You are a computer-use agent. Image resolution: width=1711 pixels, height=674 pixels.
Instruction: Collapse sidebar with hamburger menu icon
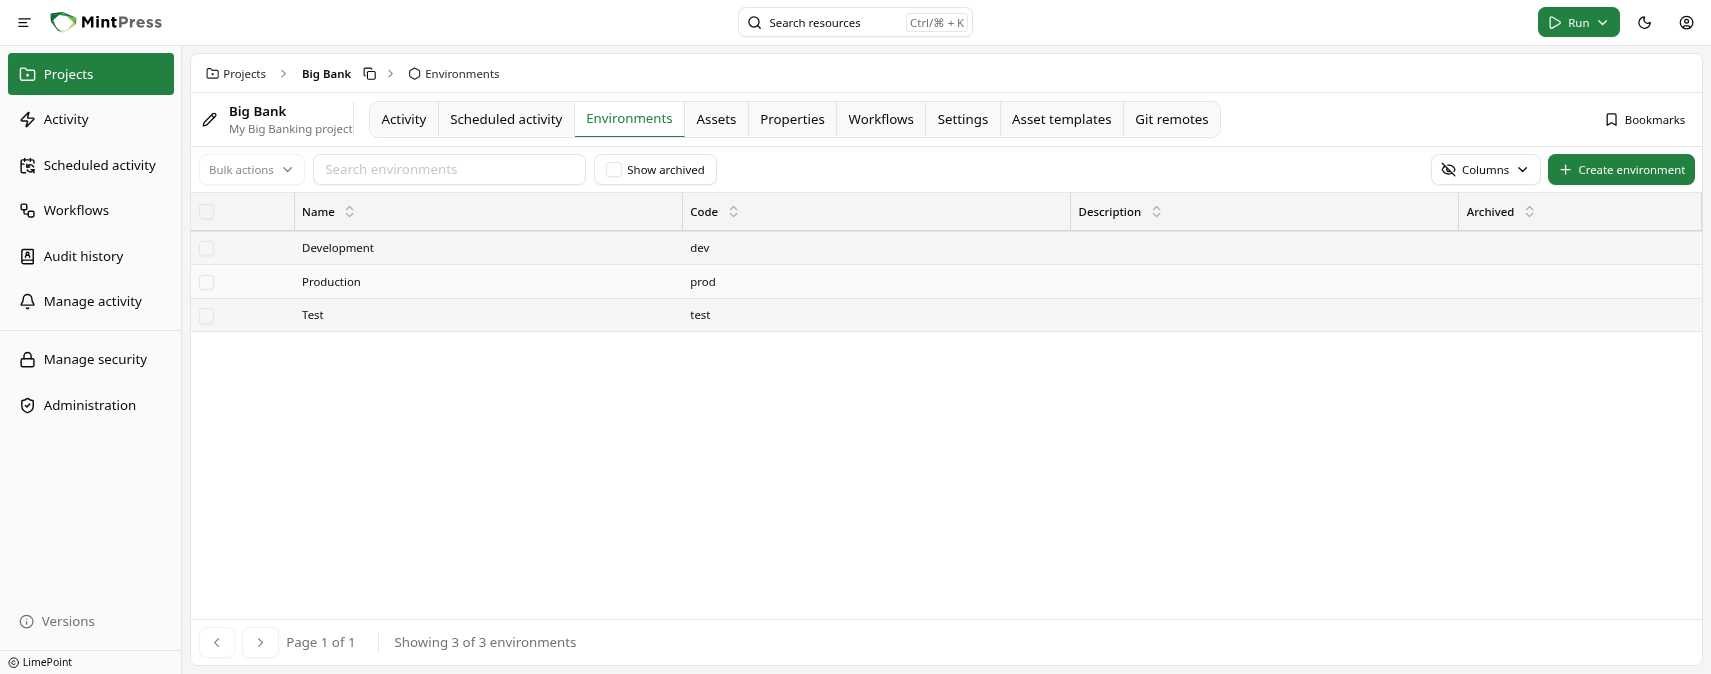pos(24,22)
